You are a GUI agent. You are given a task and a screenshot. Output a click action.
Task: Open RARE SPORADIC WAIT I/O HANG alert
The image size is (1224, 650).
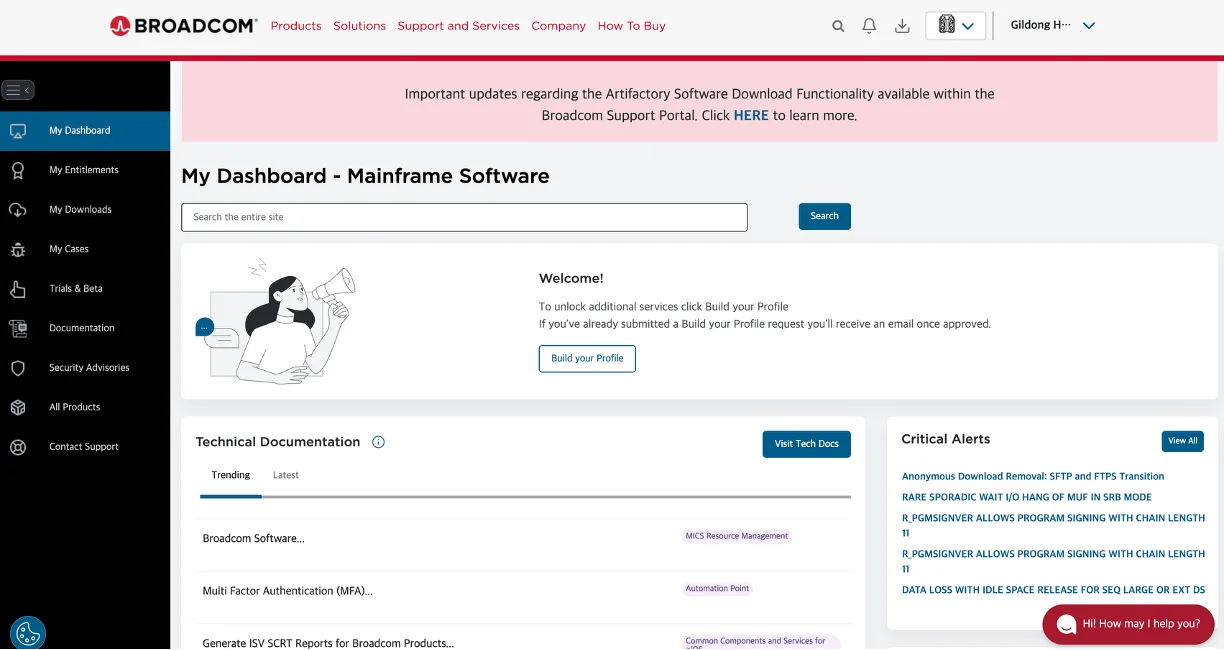pyautogui.click(x=1027, y=497)
